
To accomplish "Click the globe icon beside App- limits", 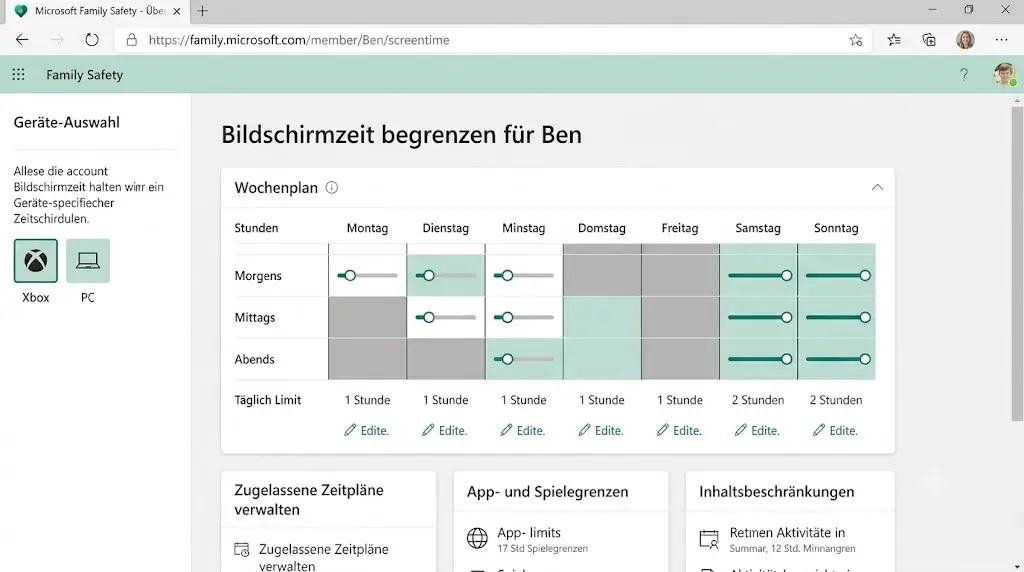I will click(x=477, y=538).
